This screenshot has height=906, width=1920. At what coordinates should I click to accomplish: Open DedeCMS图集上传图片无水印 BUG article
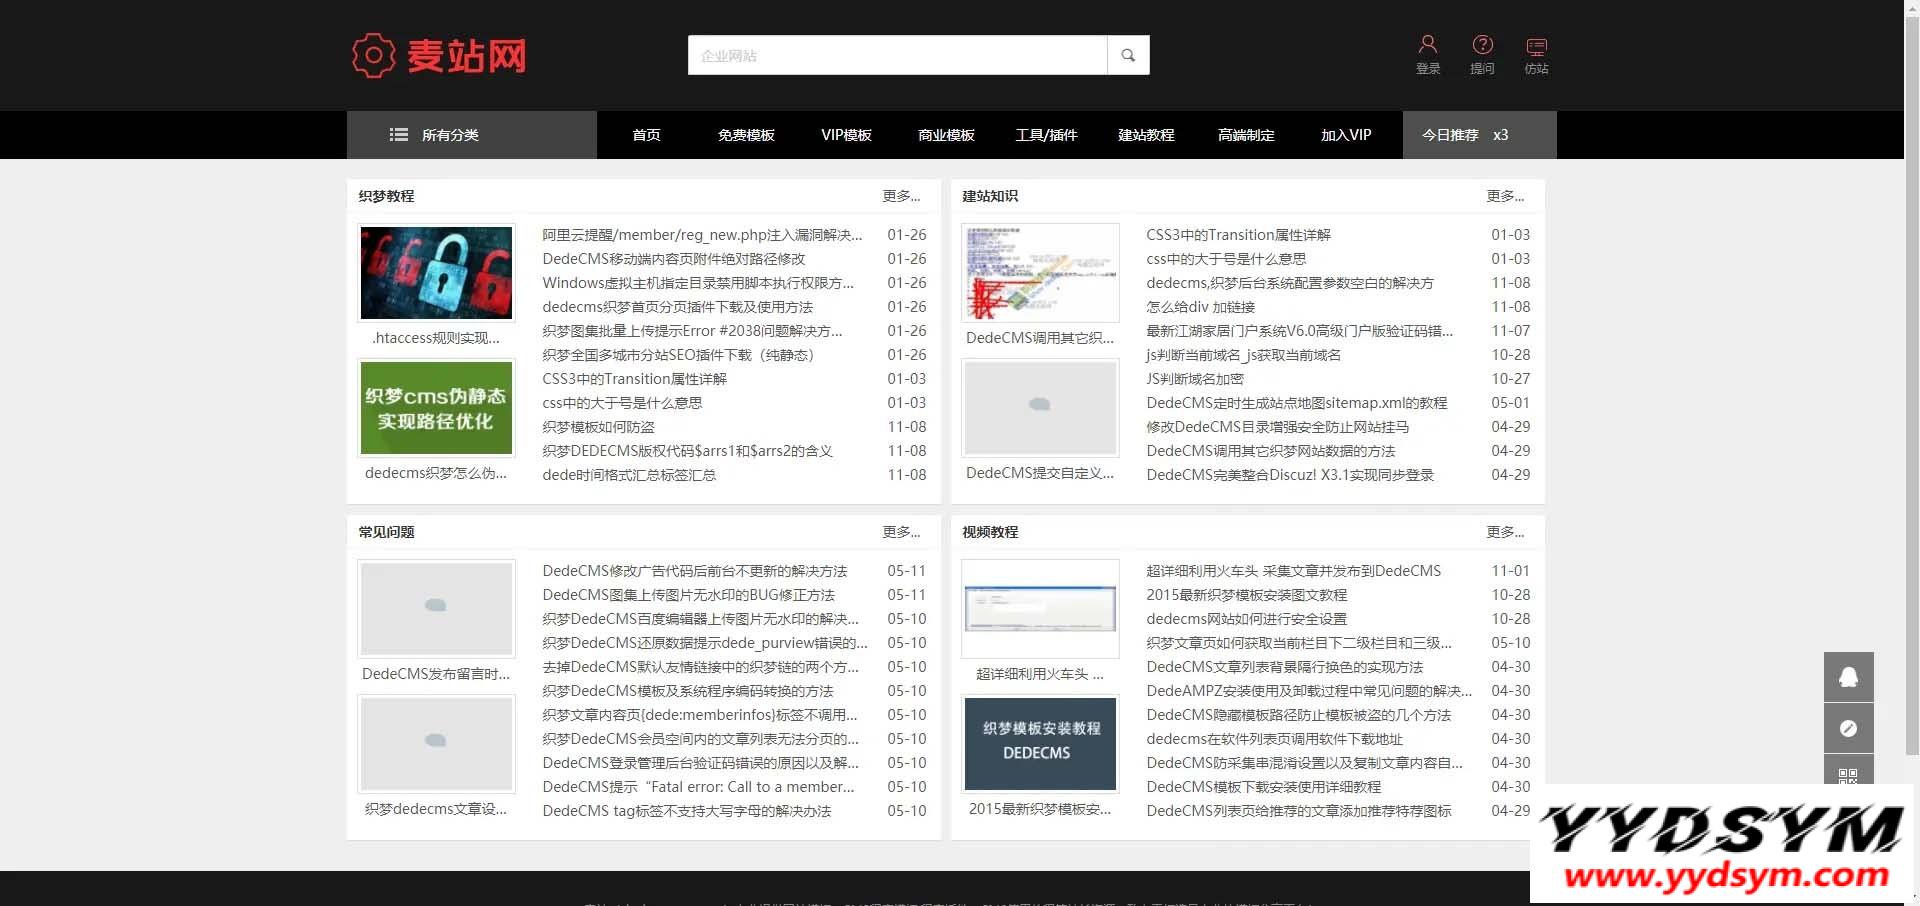(688, 595)
